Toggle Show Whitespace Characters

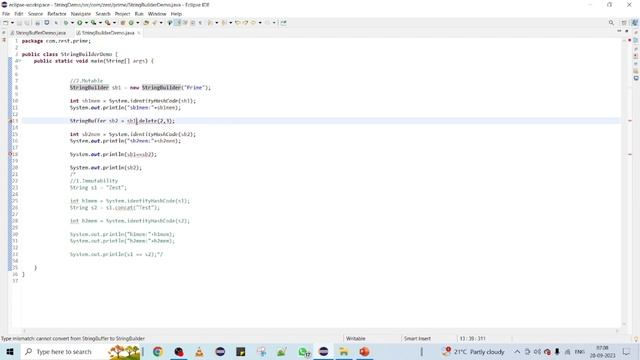[200, 23]
